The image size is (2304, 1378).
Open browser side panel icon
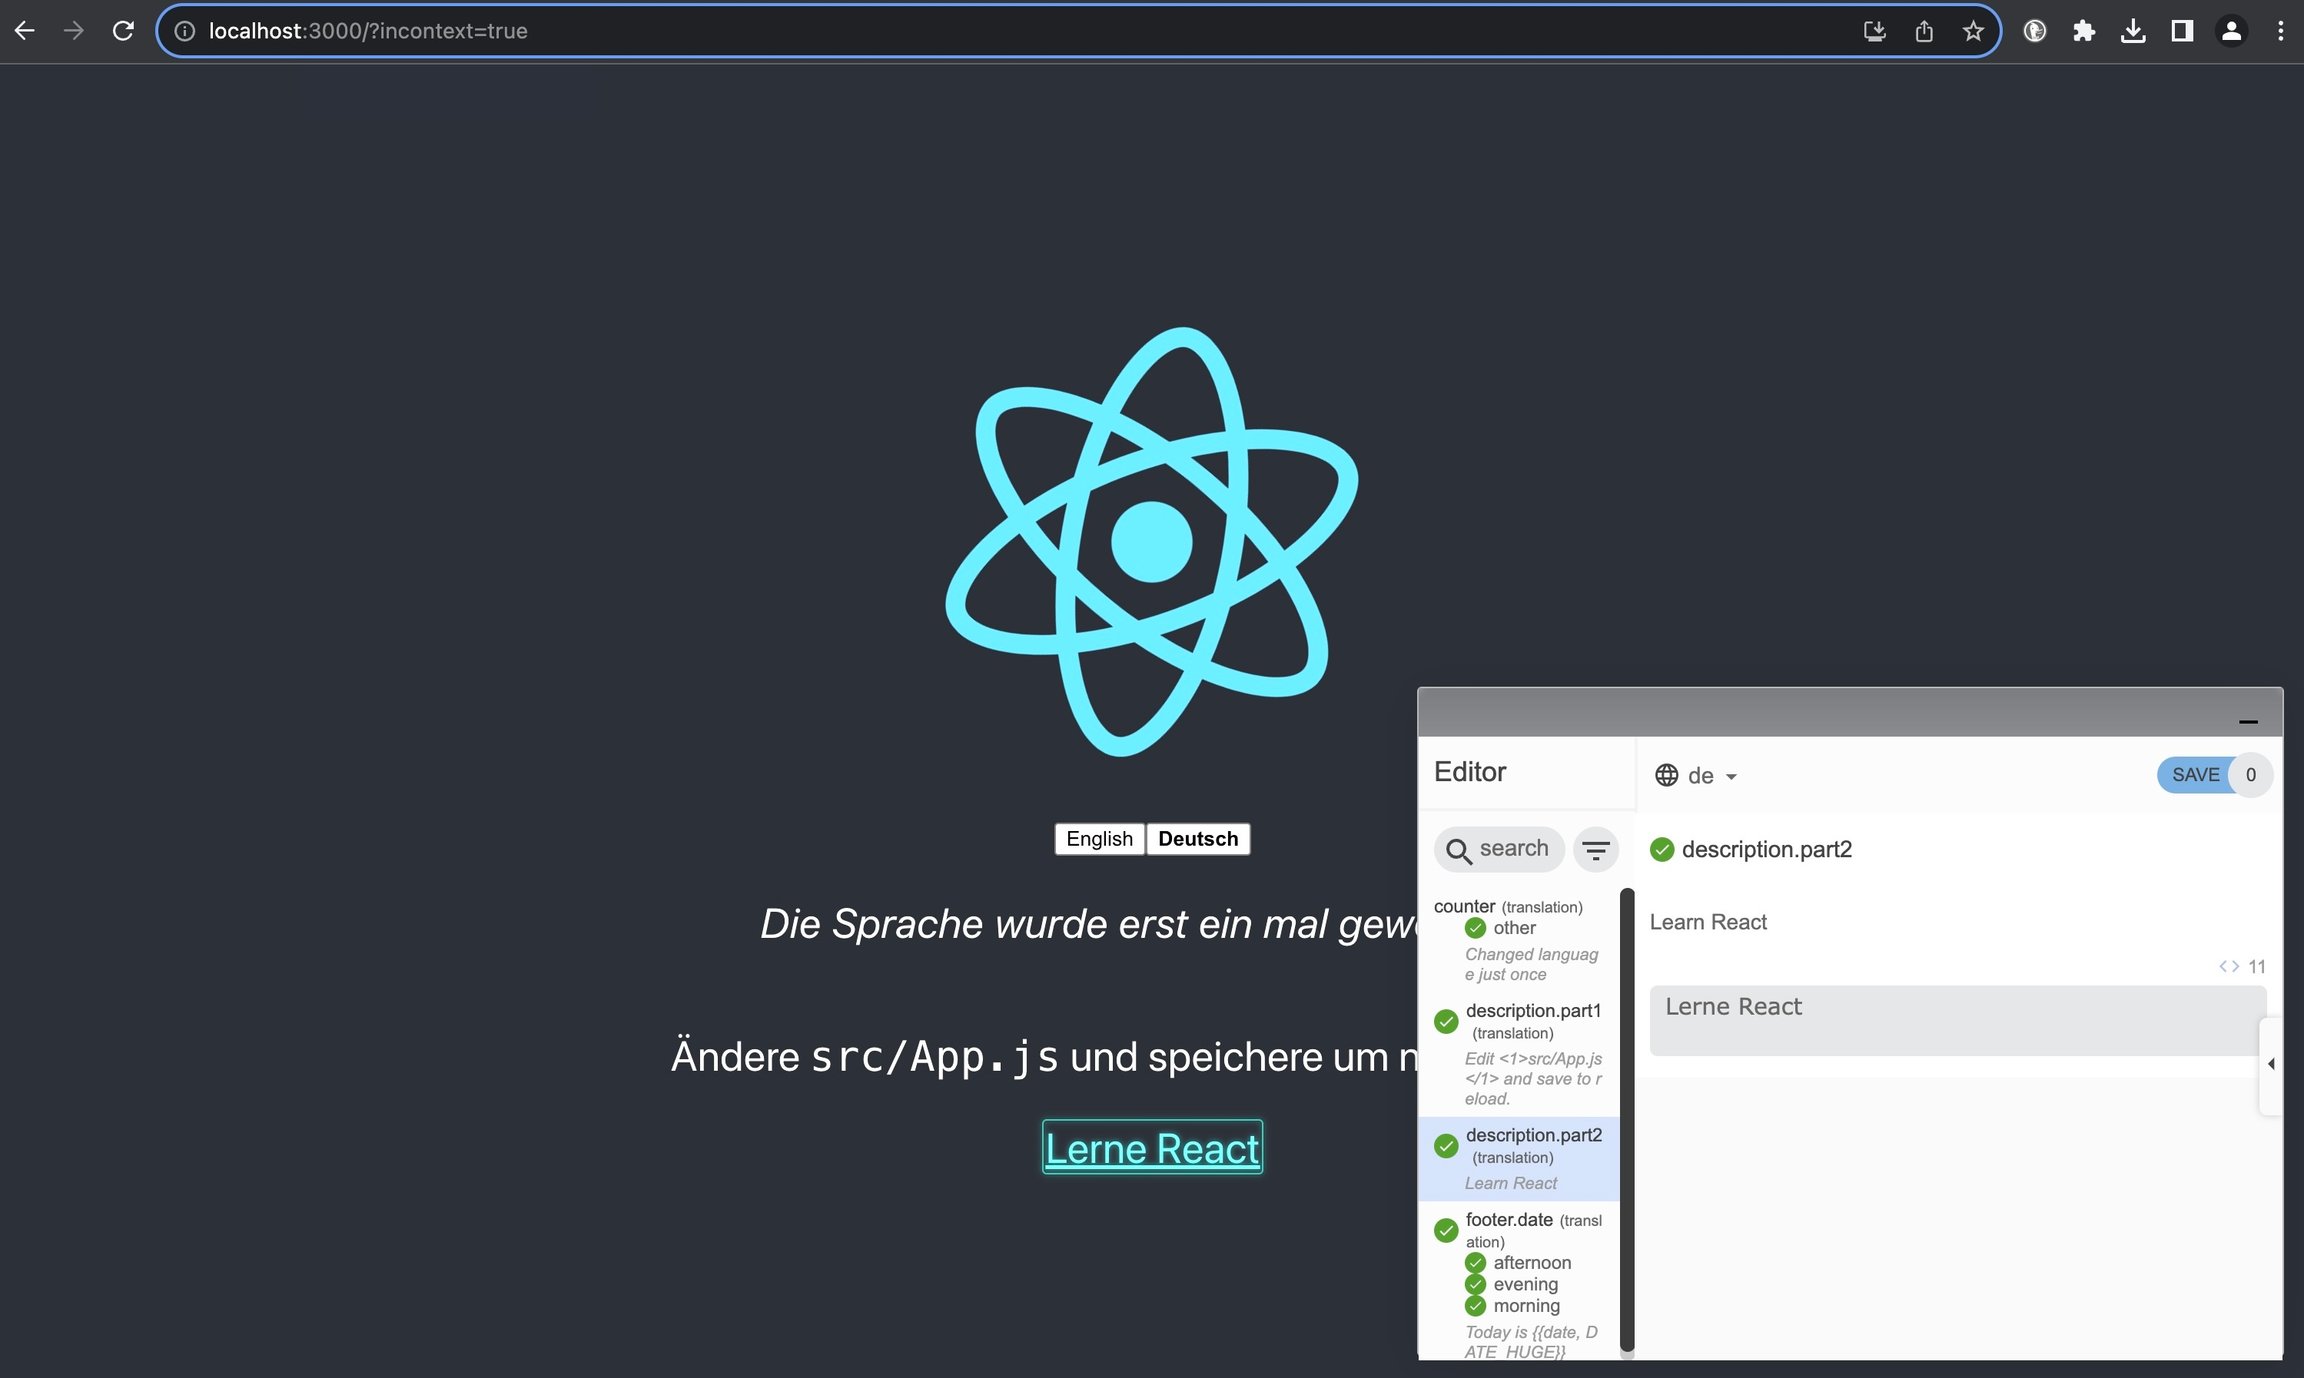pos(2182,31)
